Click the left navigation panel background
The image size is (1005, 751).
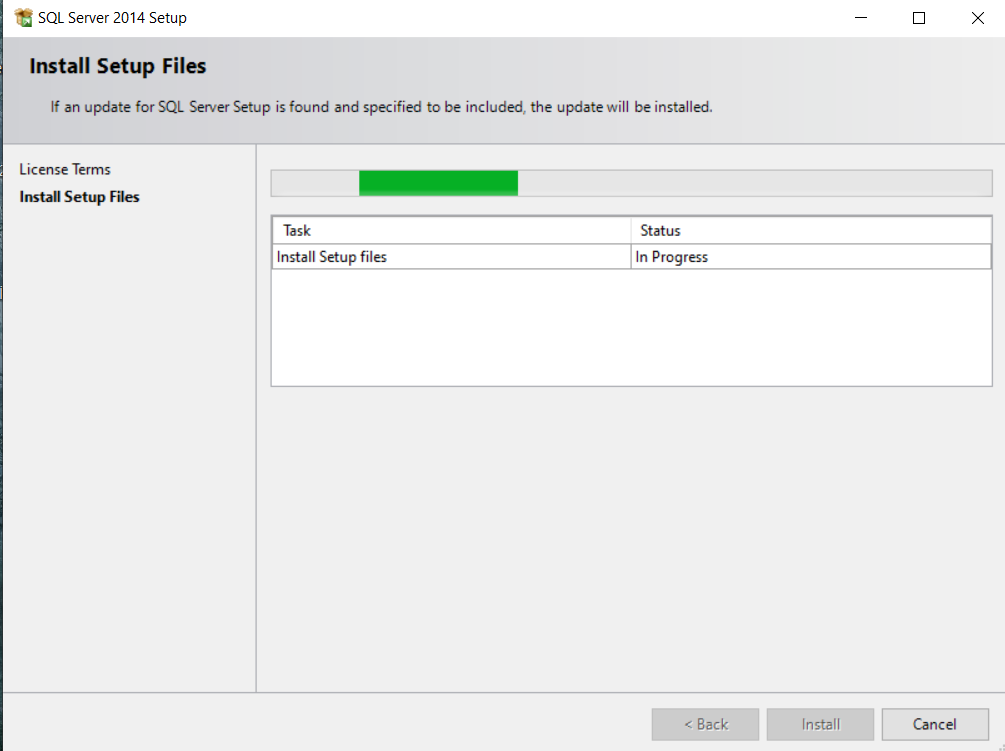[x=128, y=450]
